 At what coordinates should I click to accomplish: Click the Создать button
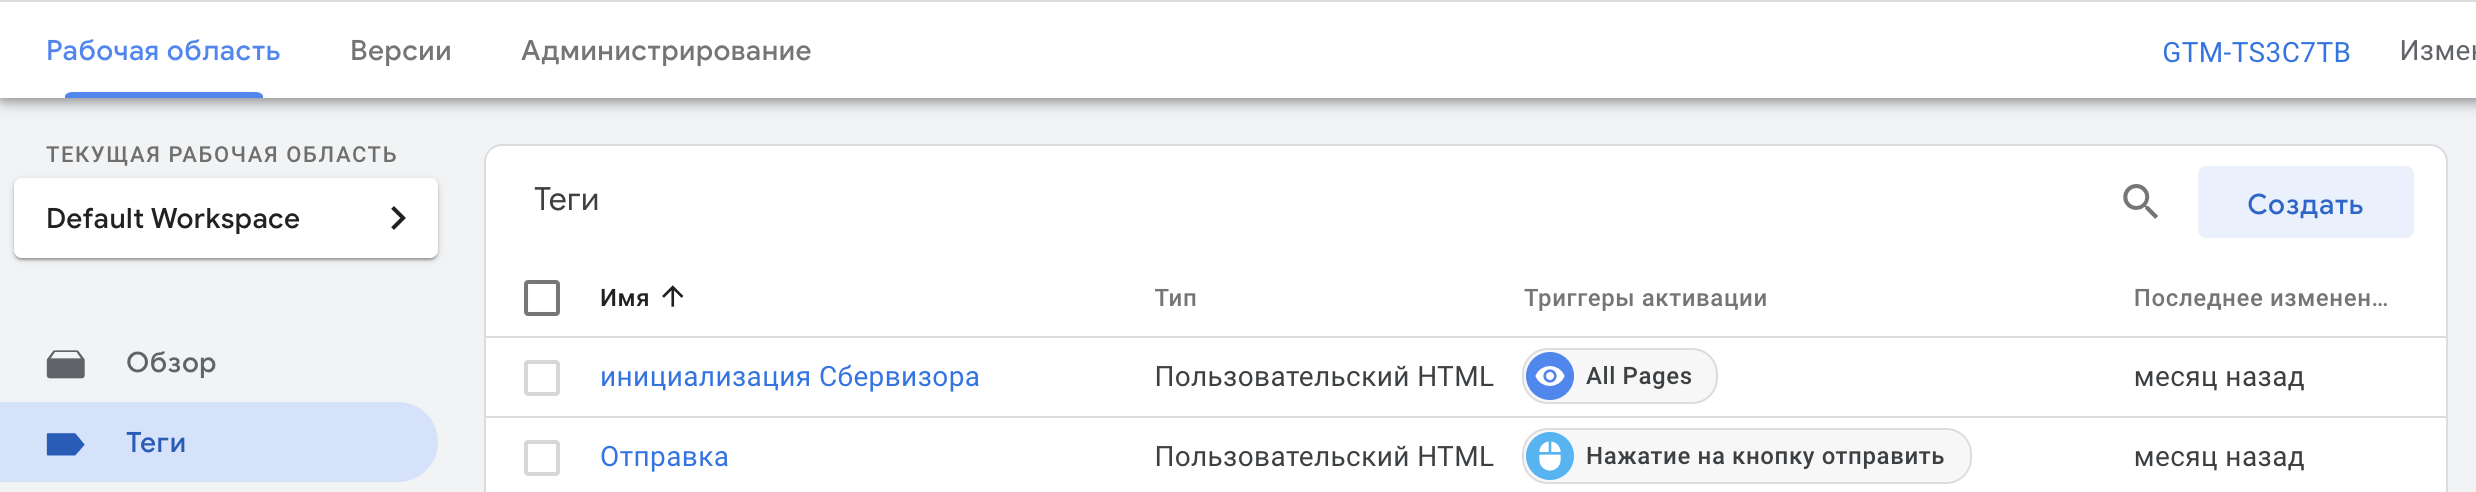(2305, 203)
